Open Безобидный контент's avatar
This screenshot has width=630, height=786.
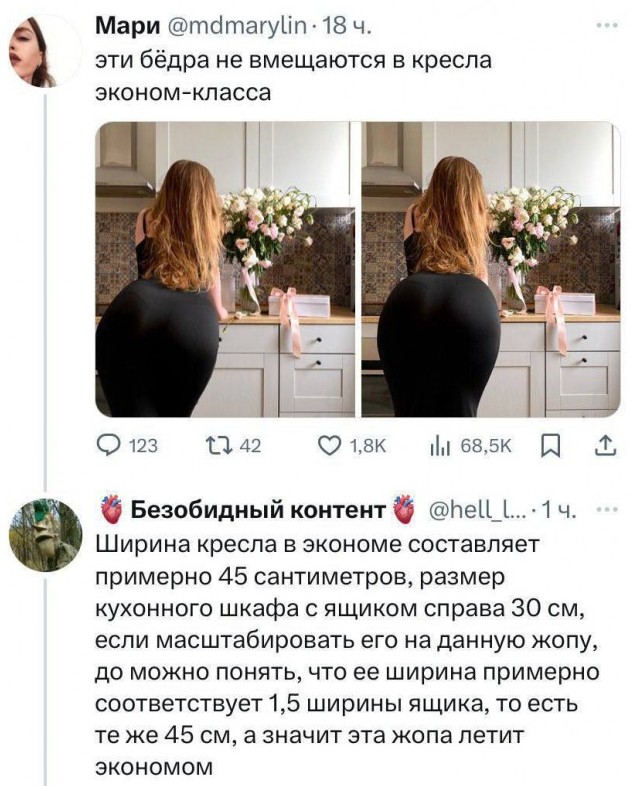coord(45,535)
